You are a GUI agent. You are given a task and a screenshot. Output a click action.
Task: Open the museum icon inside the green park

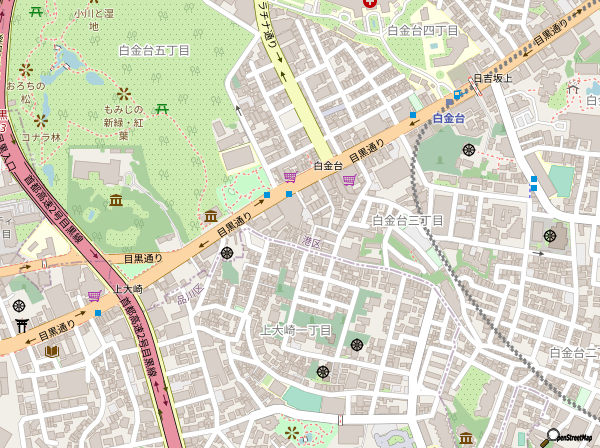(x=116, y=200)
